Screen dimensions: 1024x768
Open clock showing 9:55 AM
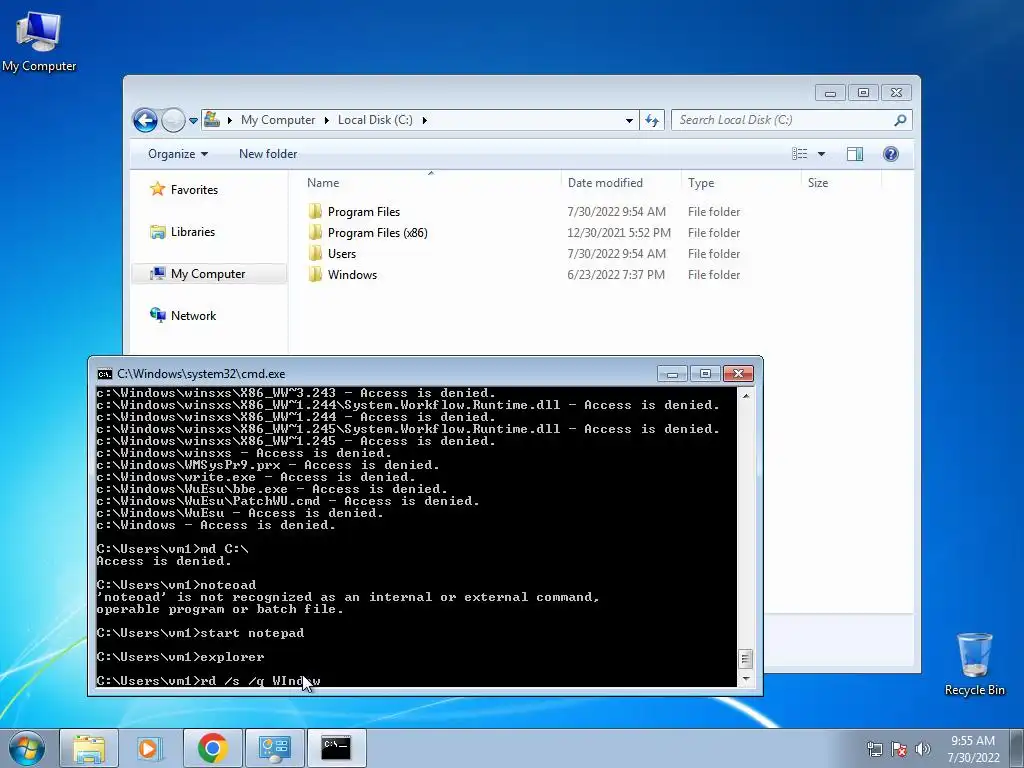pyautogui.click(x=973, y=749)
